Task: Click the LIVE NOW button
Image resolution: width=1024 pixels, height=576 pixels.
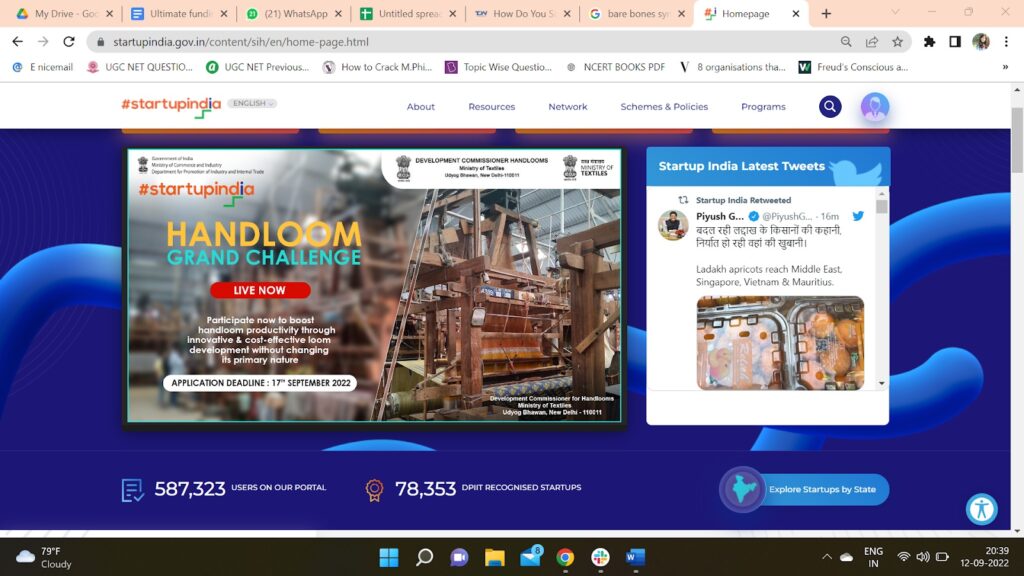Action: click(260, 290)
